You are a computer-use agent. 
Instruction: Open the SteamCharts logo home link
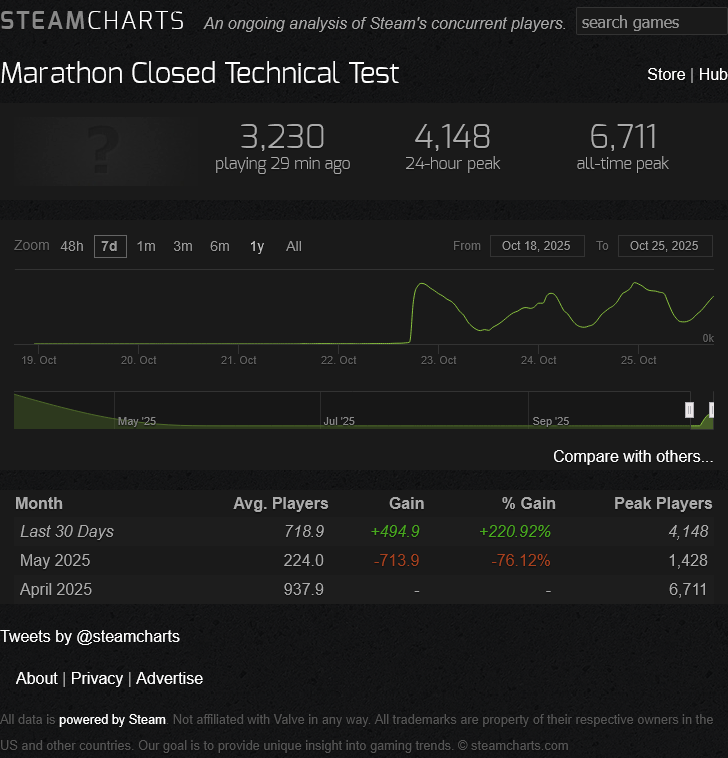click(x=92, y=21)
